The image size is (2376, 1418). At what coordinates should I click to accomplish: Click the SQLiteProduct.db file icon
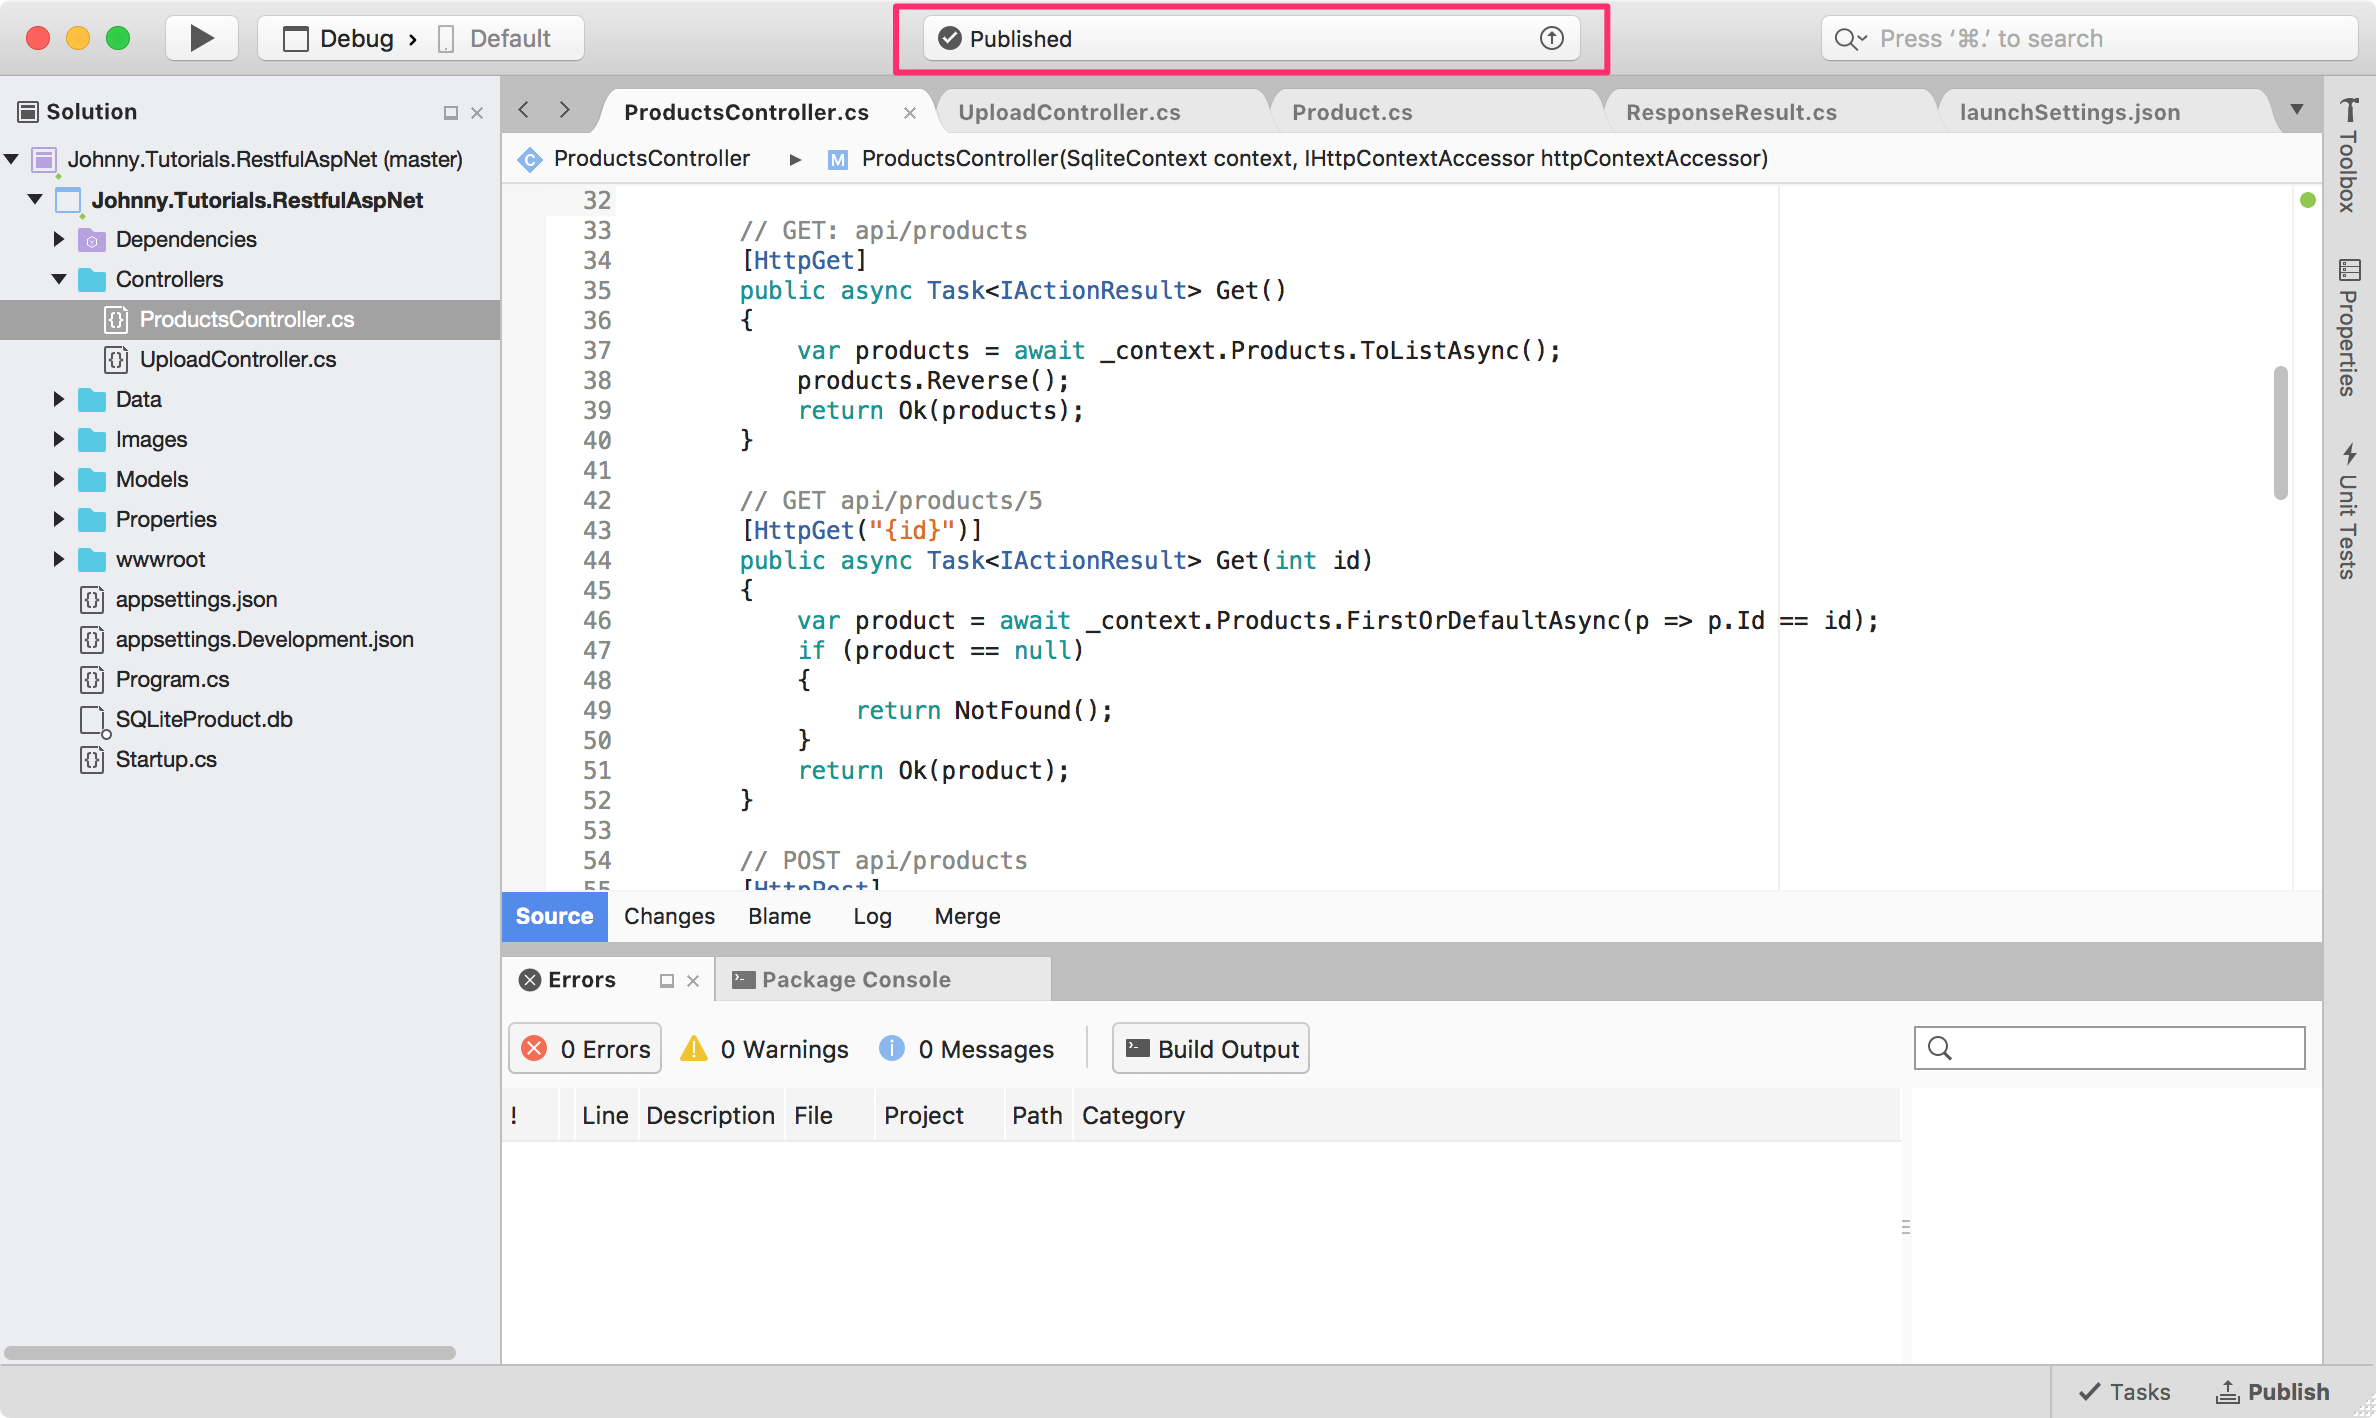click(93, 720)
